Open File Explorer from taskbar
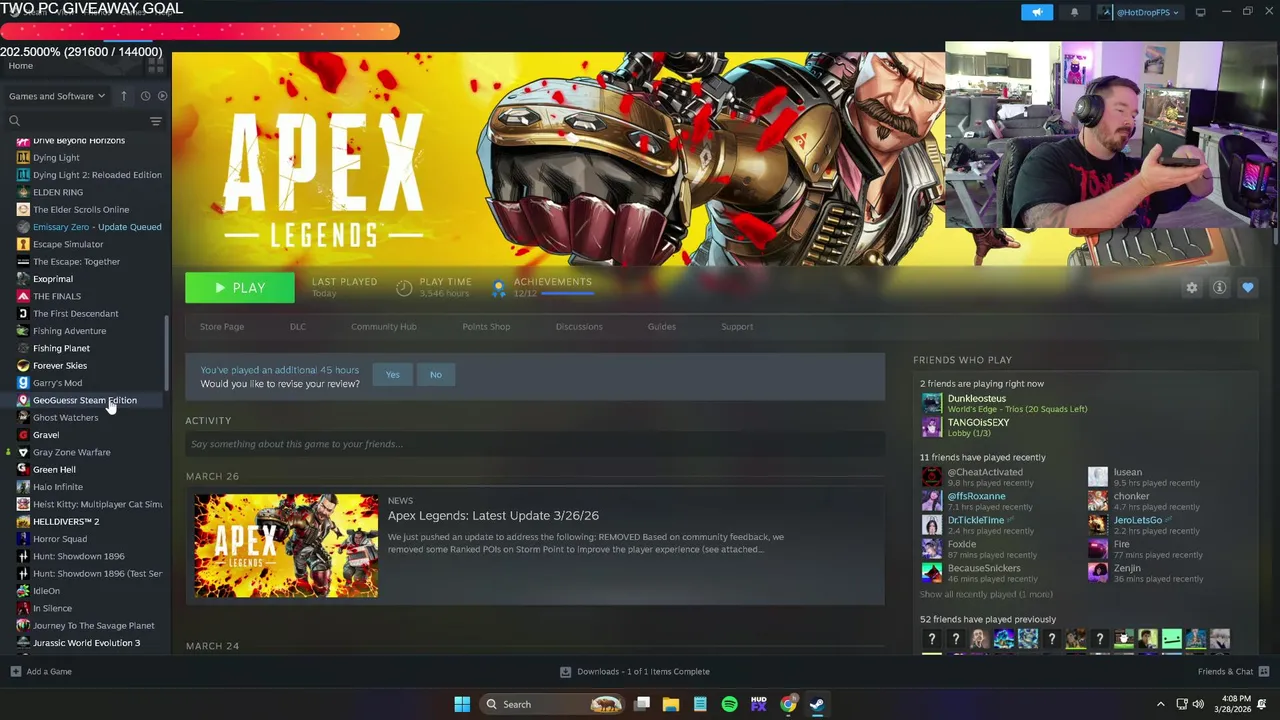This screenshot has height=720, width=1280. tap(671, 704)
